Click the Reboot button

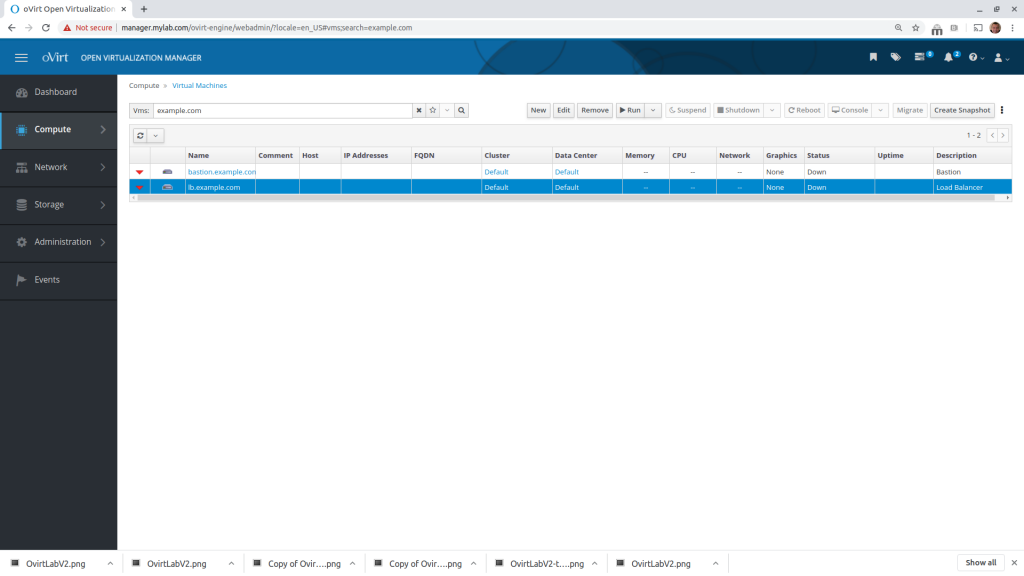(804, 110)
